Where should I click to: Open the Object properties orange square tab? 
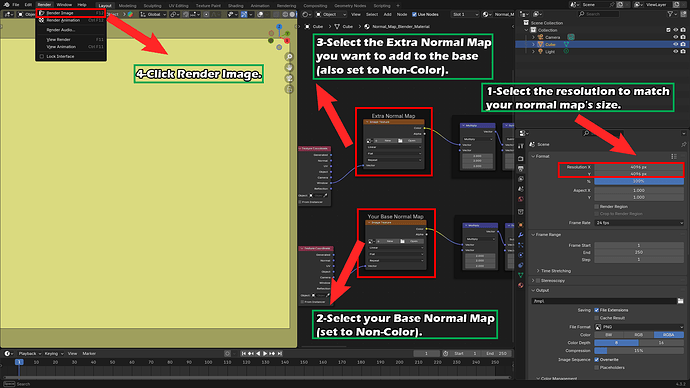point(521,225)
